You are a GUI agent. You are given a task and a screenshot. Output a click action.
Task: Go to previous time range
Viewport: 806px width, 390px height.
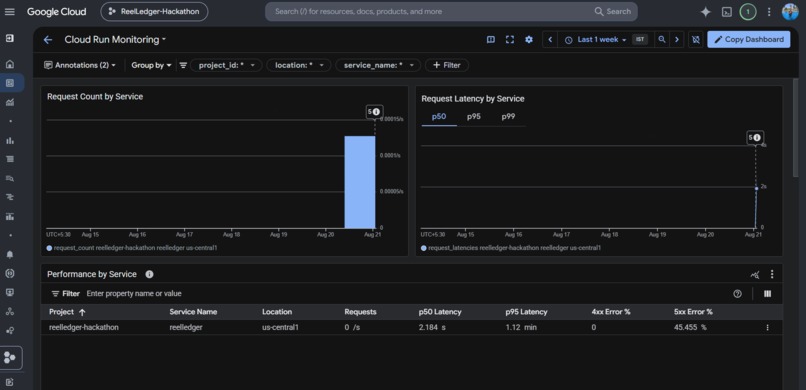tap(550, 40)
